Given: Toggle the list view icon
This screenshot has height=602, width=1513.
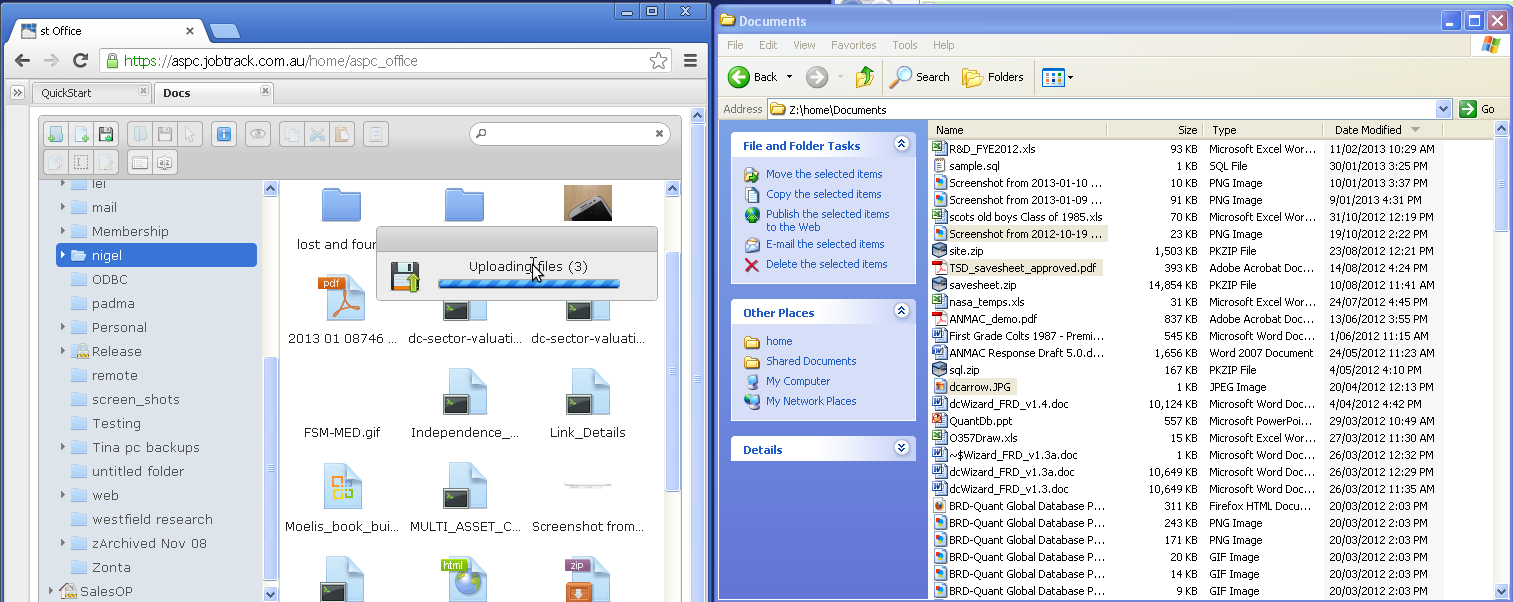Looking at the screenshot, I should 140,162.
